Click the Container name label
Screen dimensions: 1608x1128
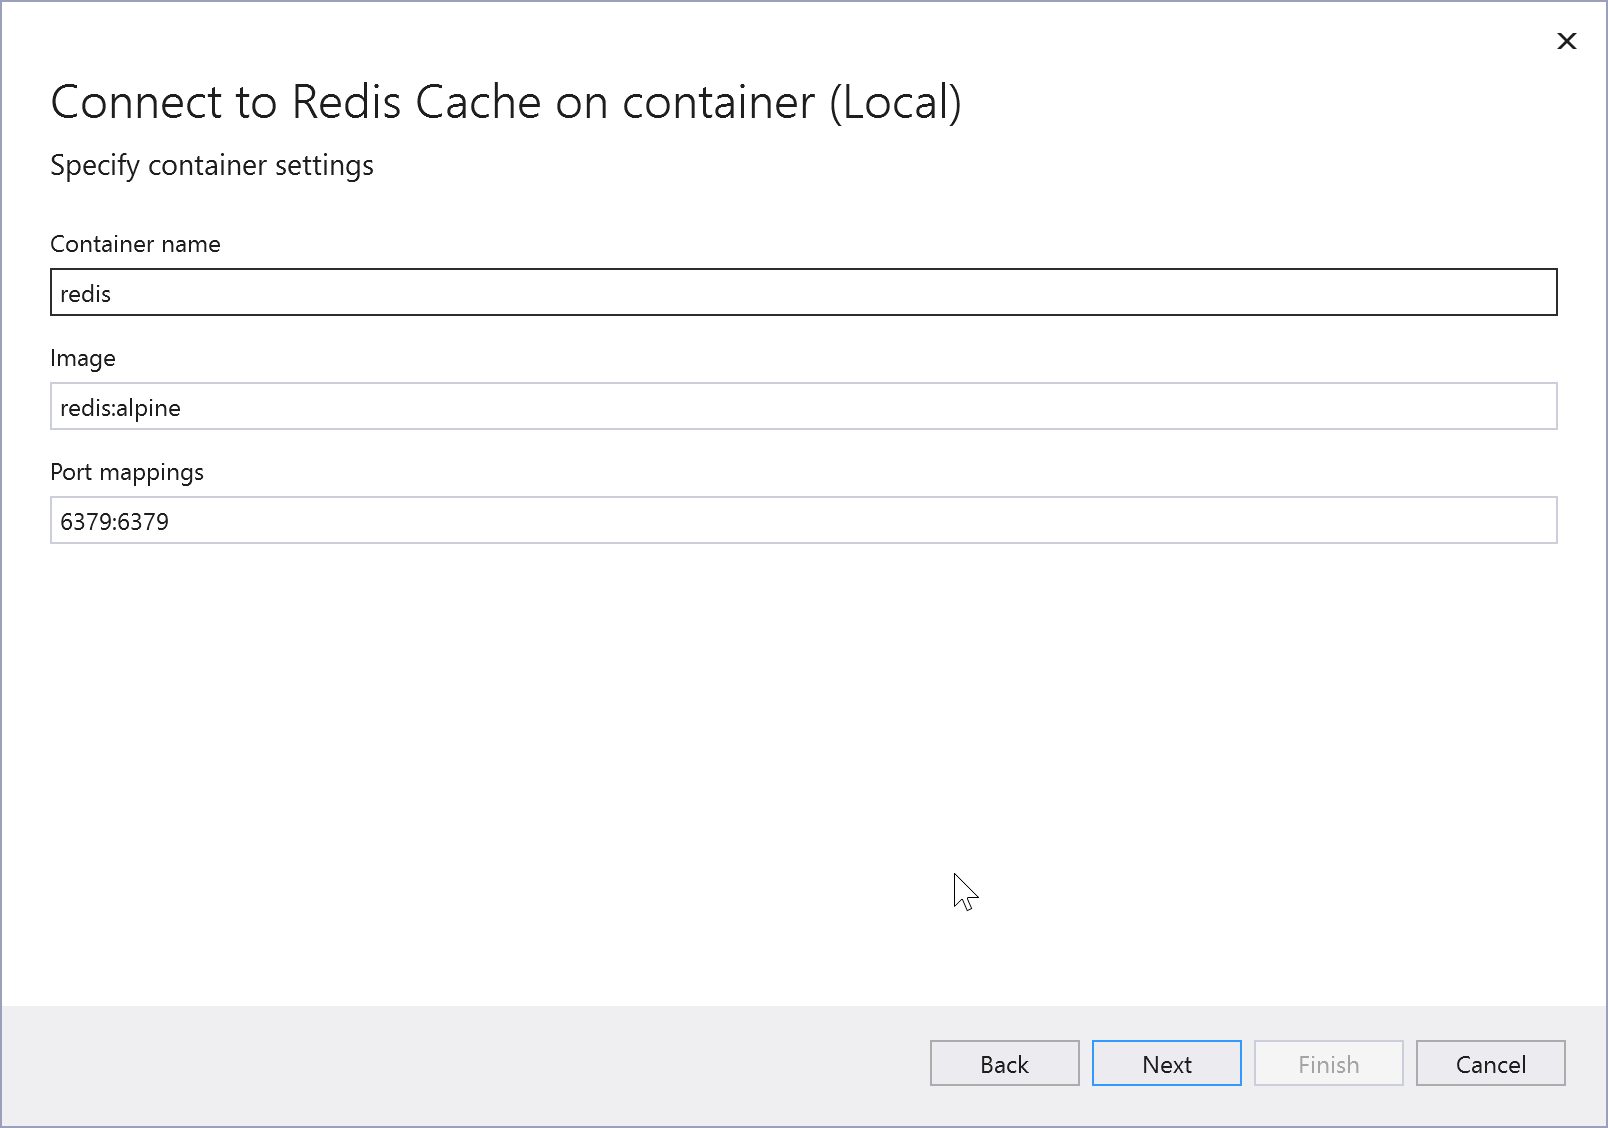click(136, 243)
